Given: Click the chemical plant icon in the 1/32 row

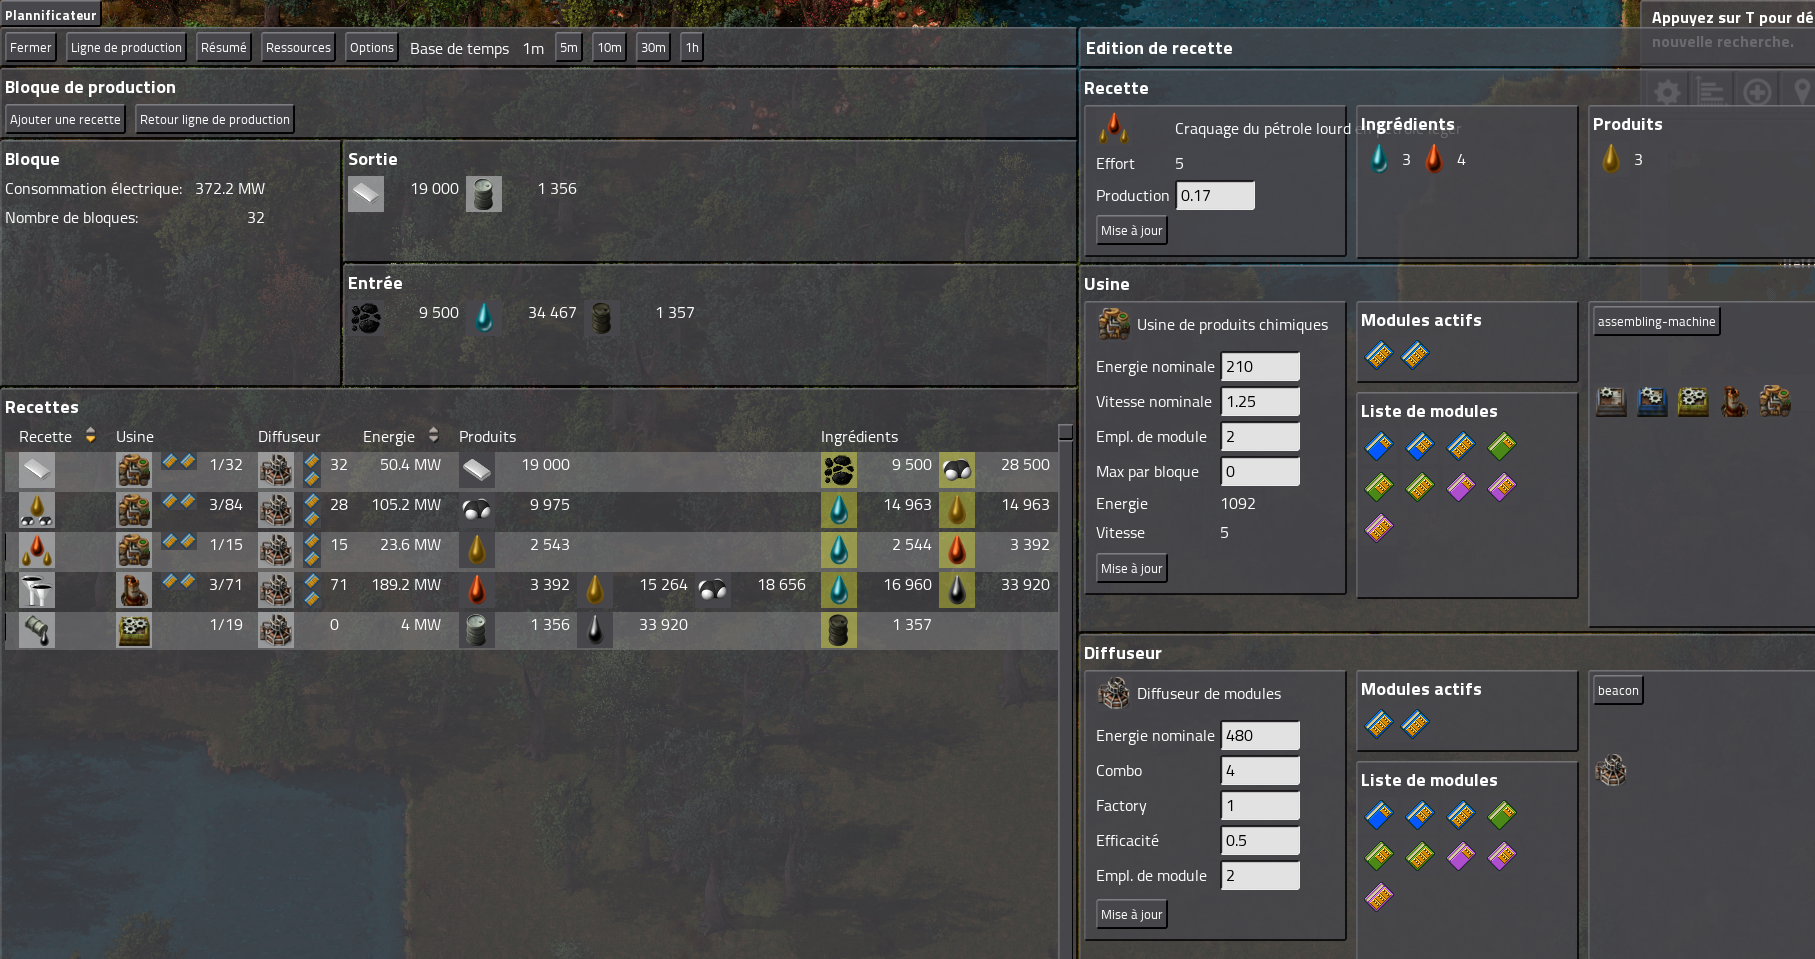Looking at the screenshot, I should pyautogui.click(x=134, y=470).
